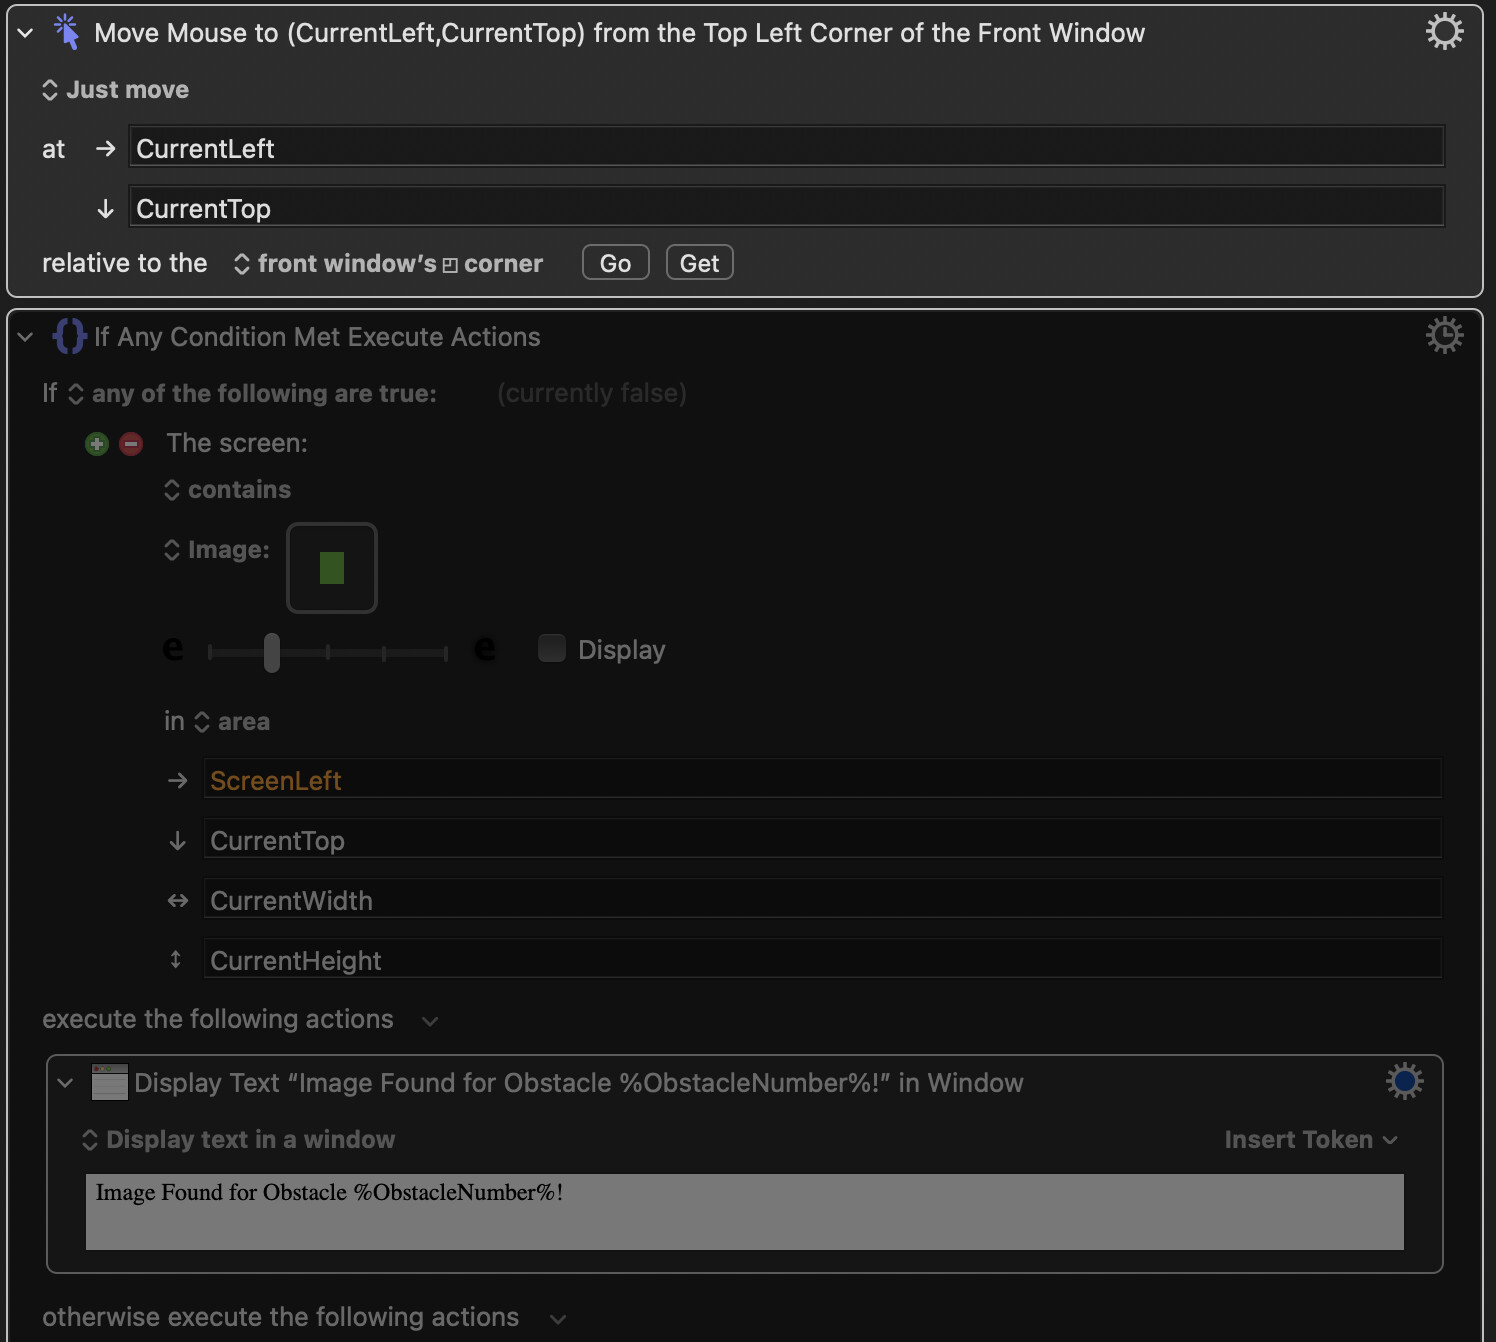Click the Image Found for Obstacle text box

click(745, 1212)
